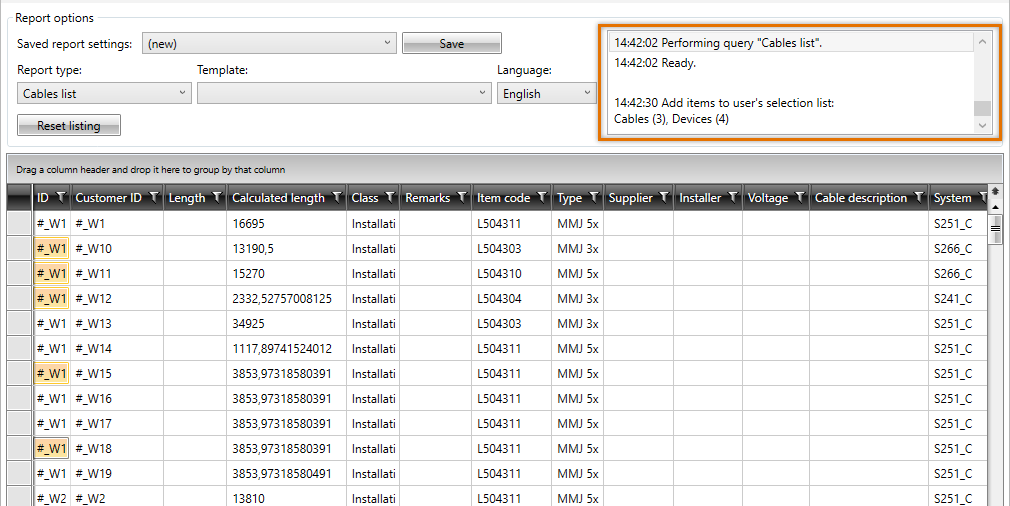The width and height of the screenshot is (1010, 506).
Task: Click filter icon in Length column
Action: coord(217,198)
